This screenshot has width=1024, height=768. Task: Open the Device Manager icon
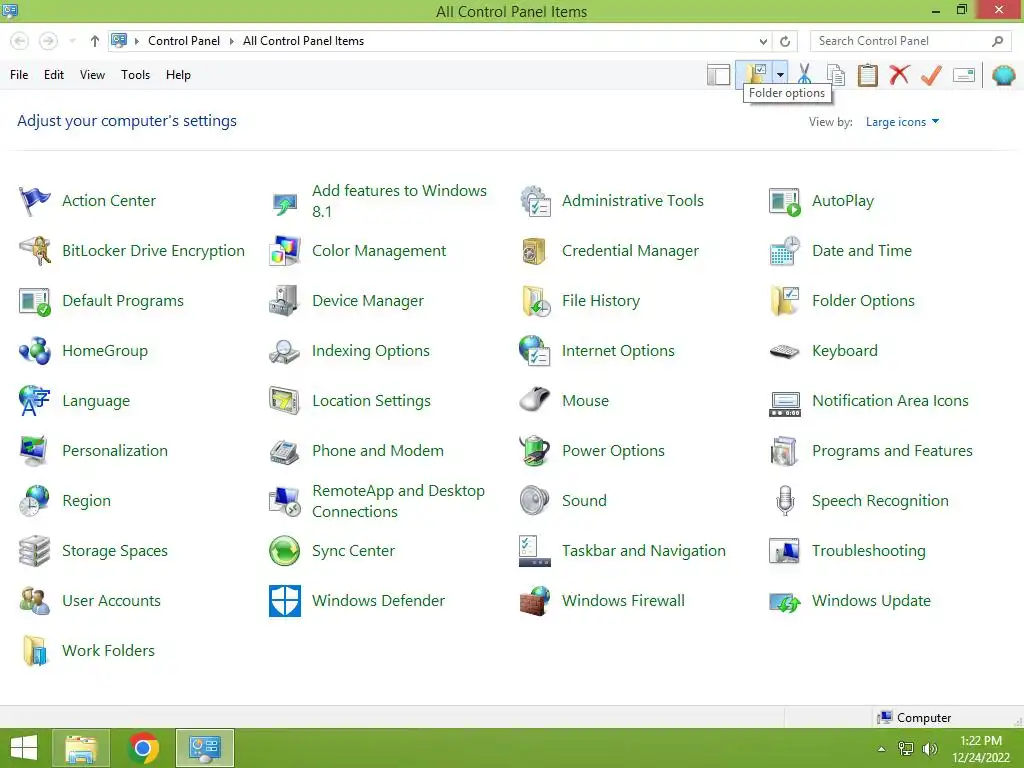coord(284,301)
